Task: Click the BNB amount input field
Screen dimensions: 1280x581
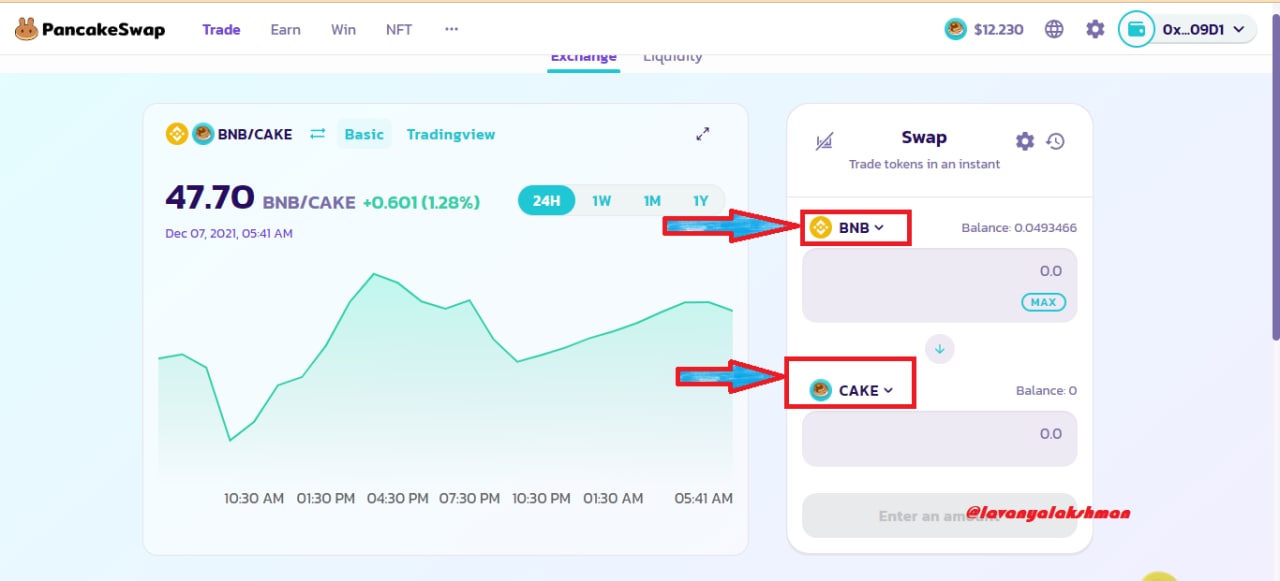Action: pyautogui.click(x=940, y=285)
